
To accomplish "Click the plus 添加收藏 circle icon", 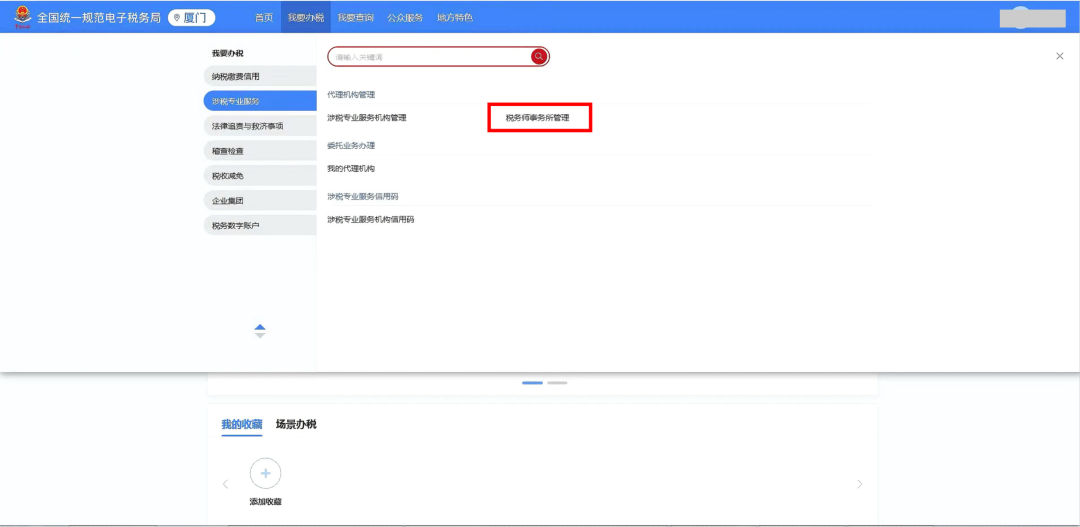I will (265, 474).
